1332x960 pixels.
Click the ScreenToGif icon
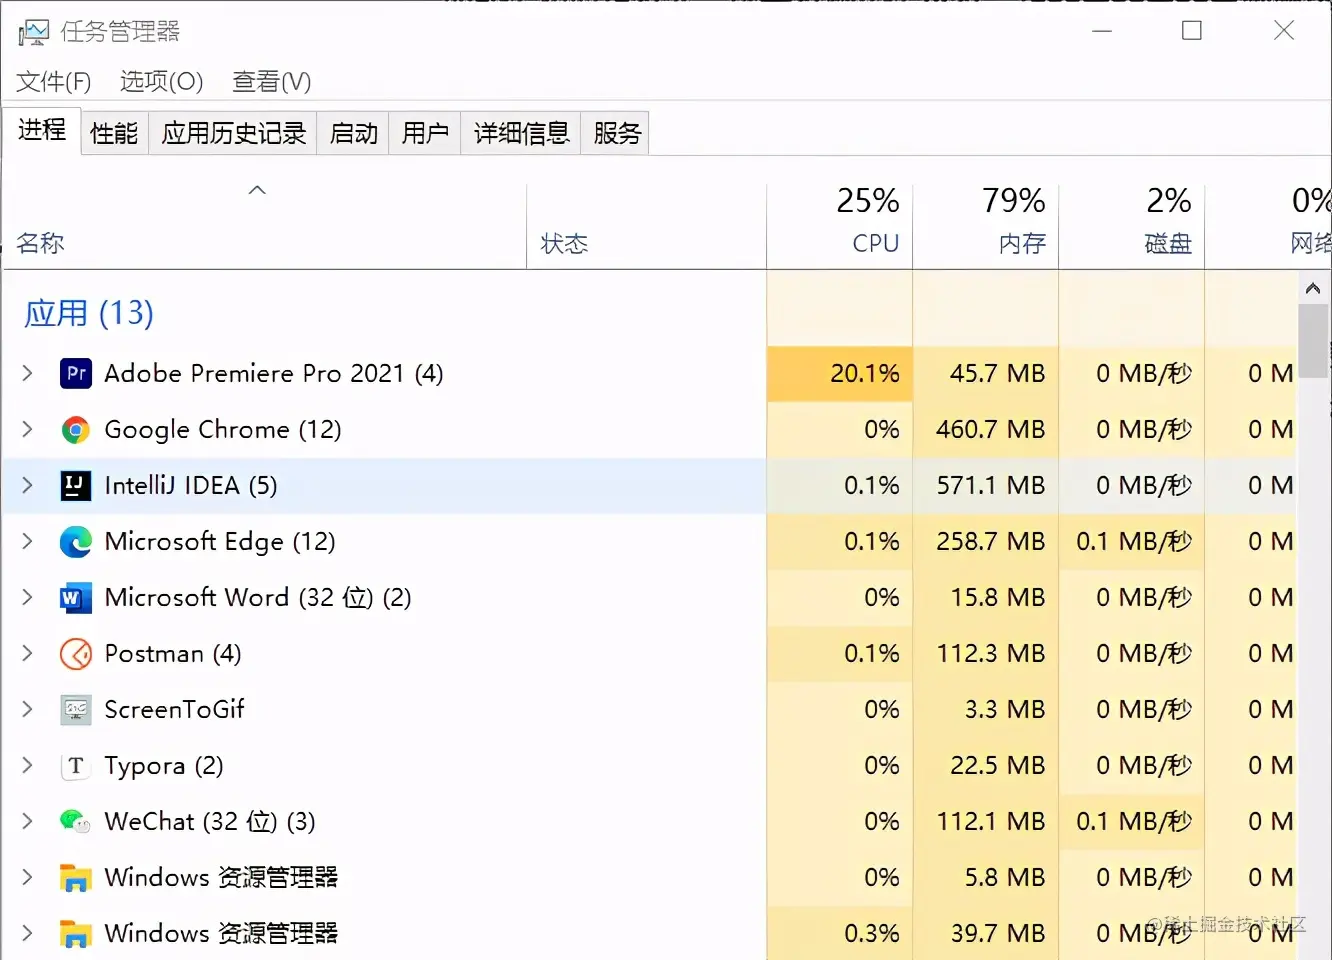pyautogui.click(x=76, y=709)
